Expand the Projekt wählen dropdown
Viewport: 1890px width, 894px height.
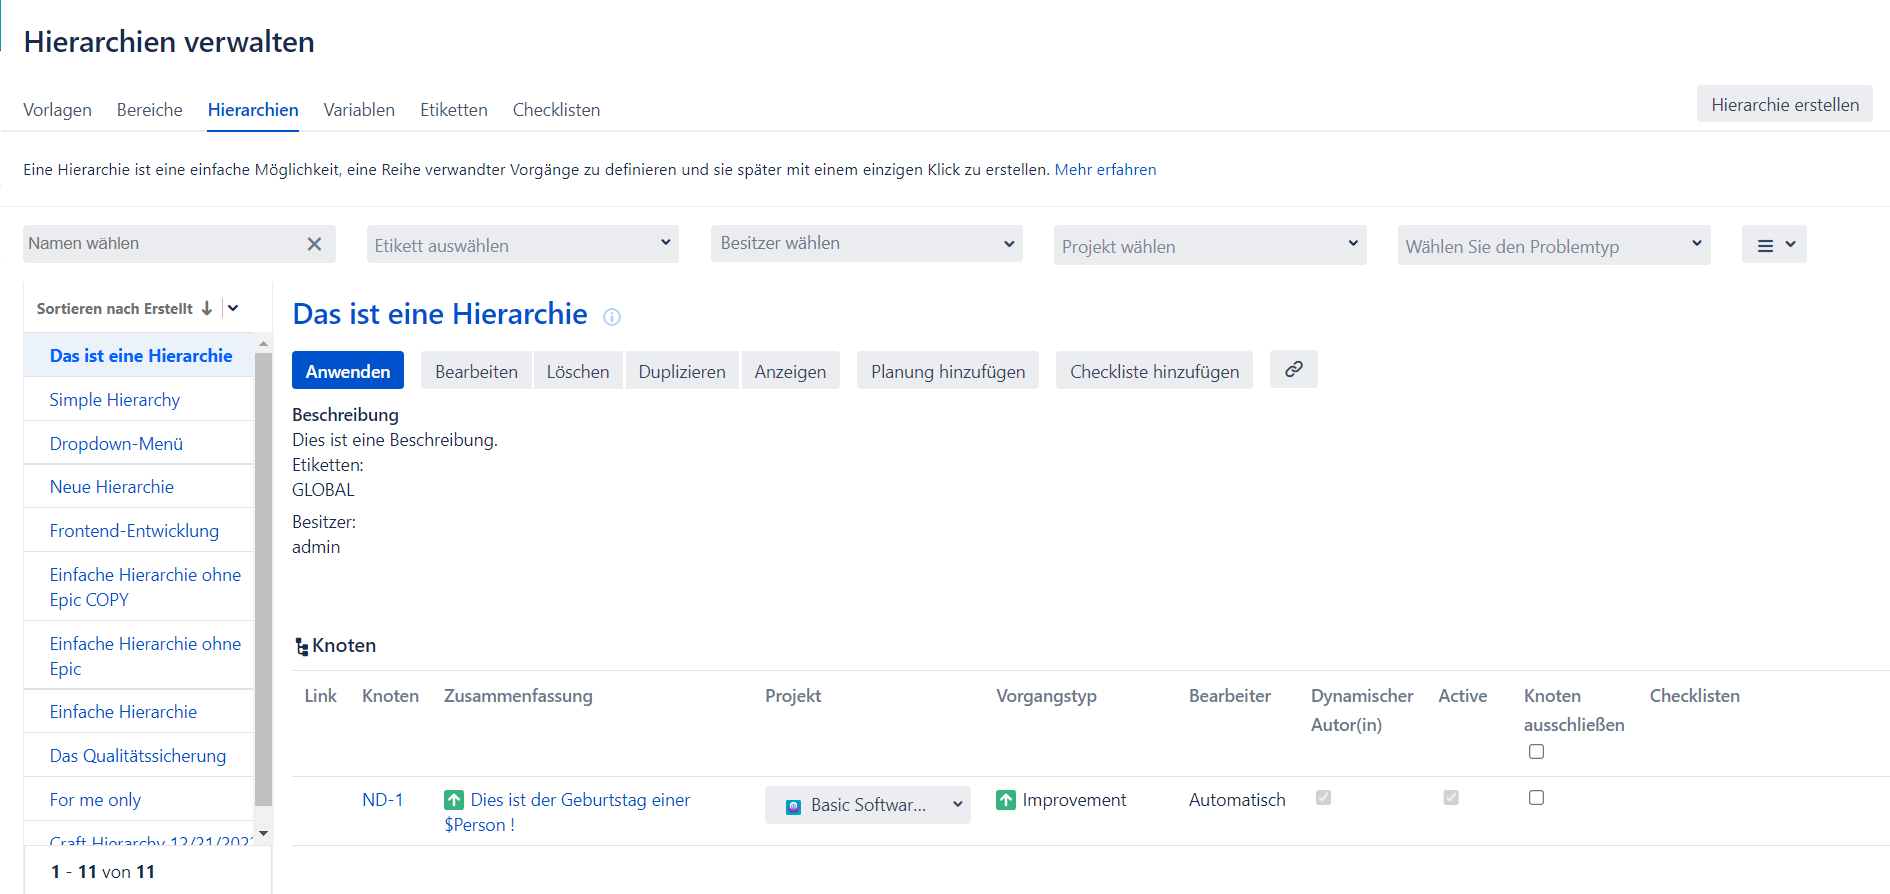(1209, 245)
